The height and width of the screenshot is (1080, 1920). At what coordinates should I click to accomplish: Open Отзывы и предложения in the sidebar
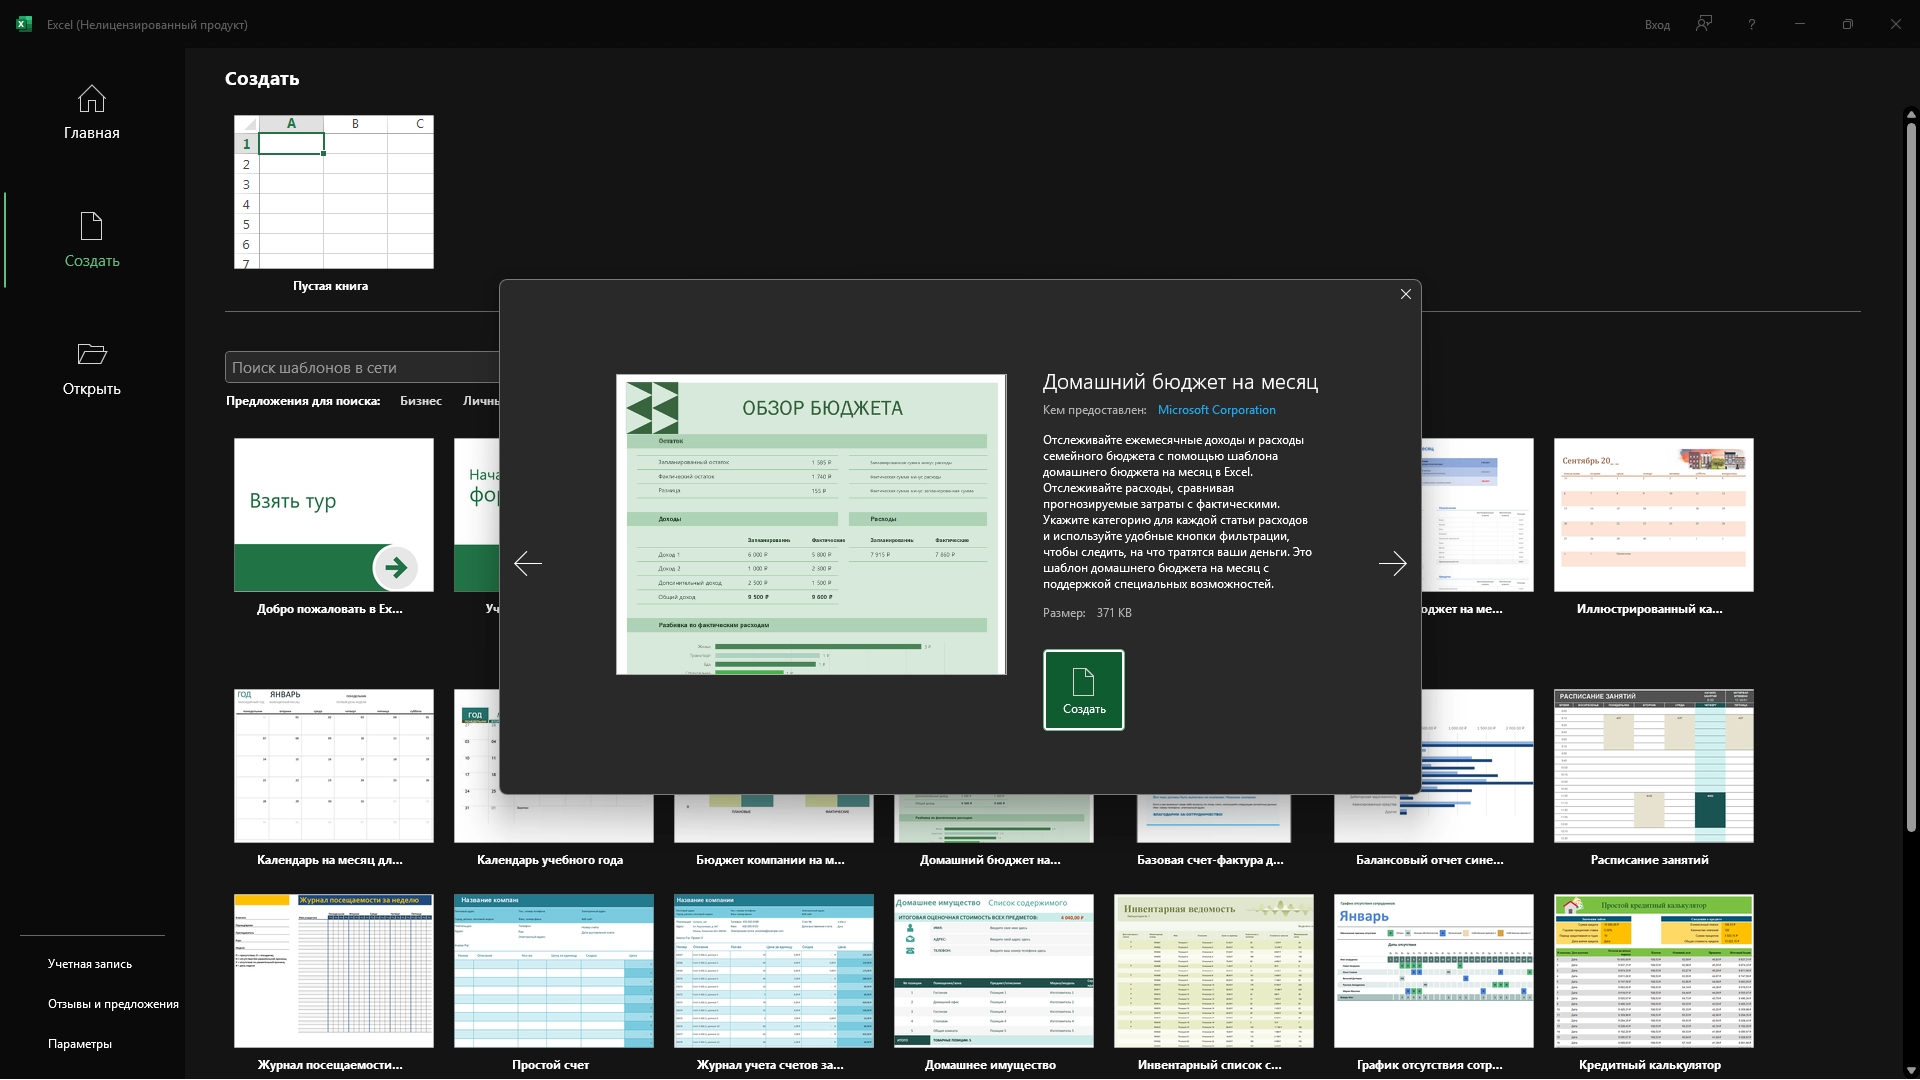click(113, 1004)
